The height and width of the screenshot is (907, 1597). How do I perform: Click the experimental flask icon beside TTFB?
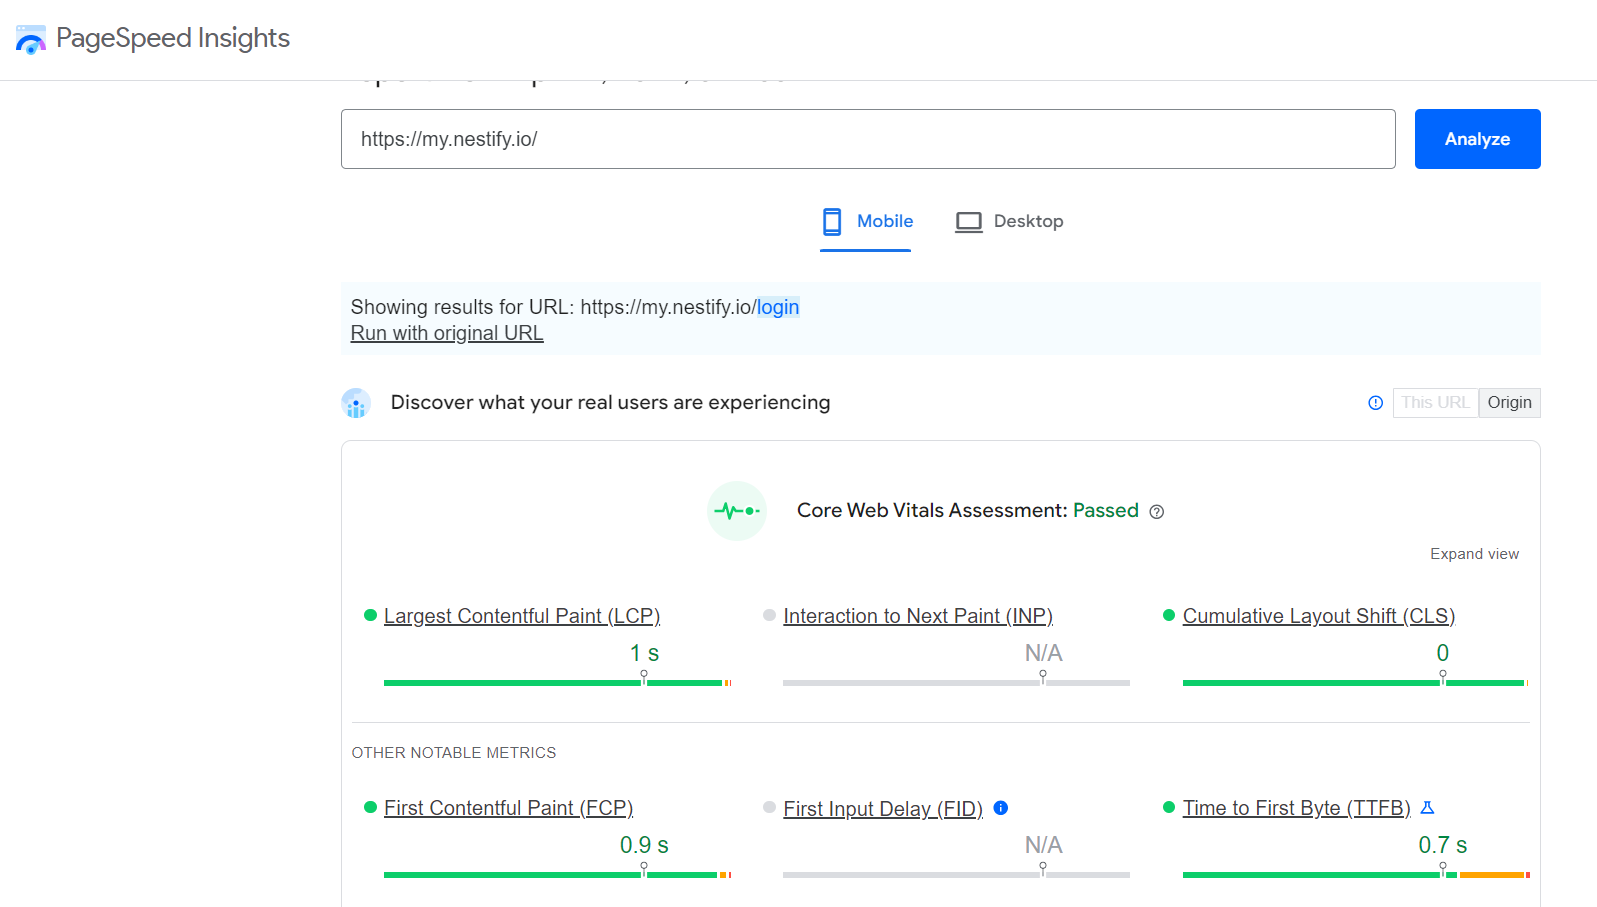click(1428, 807)
